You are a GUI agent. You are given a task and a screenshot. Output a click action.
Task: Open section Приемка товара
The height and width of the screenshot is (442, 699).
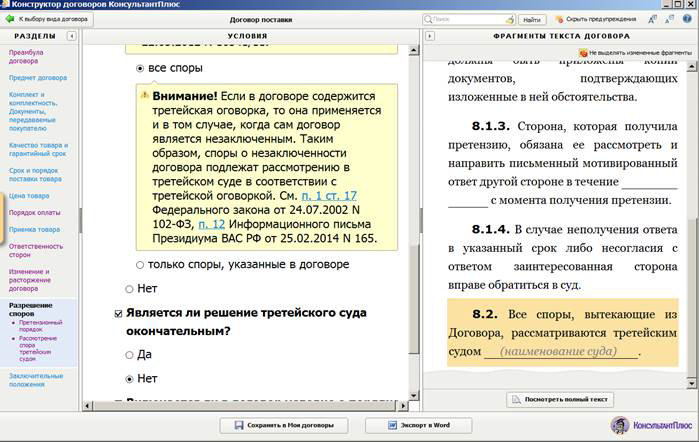(x=34, y=230)
